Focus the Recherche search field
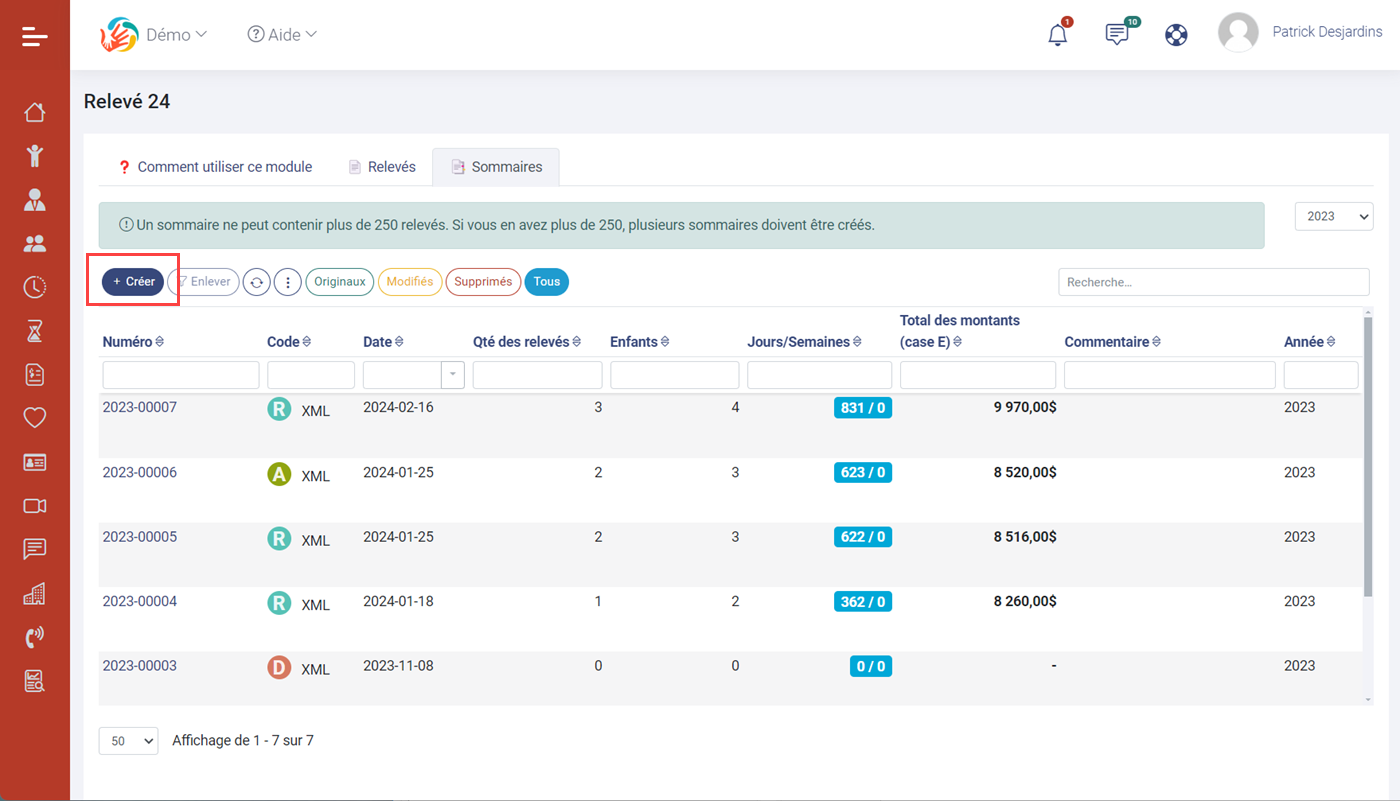This screenshot has width=1400, height=801. click(1214, 282)
